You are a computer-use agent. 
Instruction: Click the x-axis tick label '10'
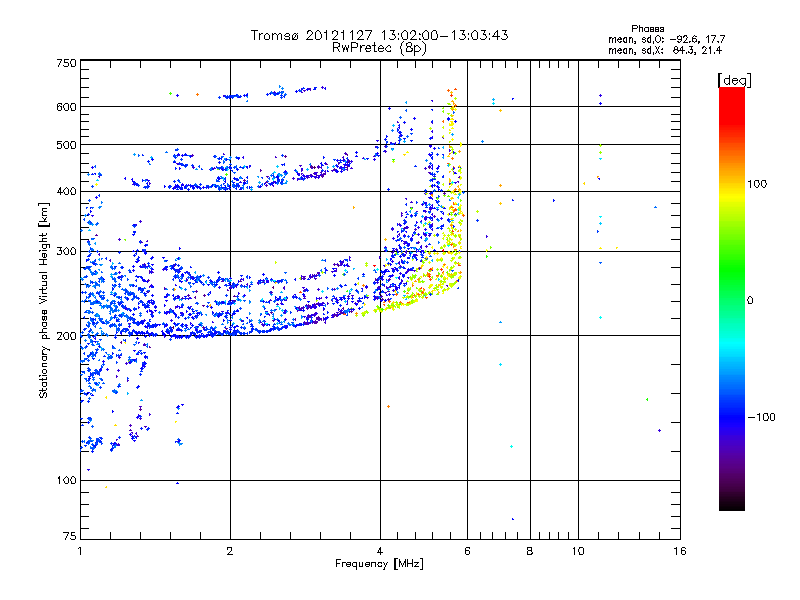tap(578, 551)
